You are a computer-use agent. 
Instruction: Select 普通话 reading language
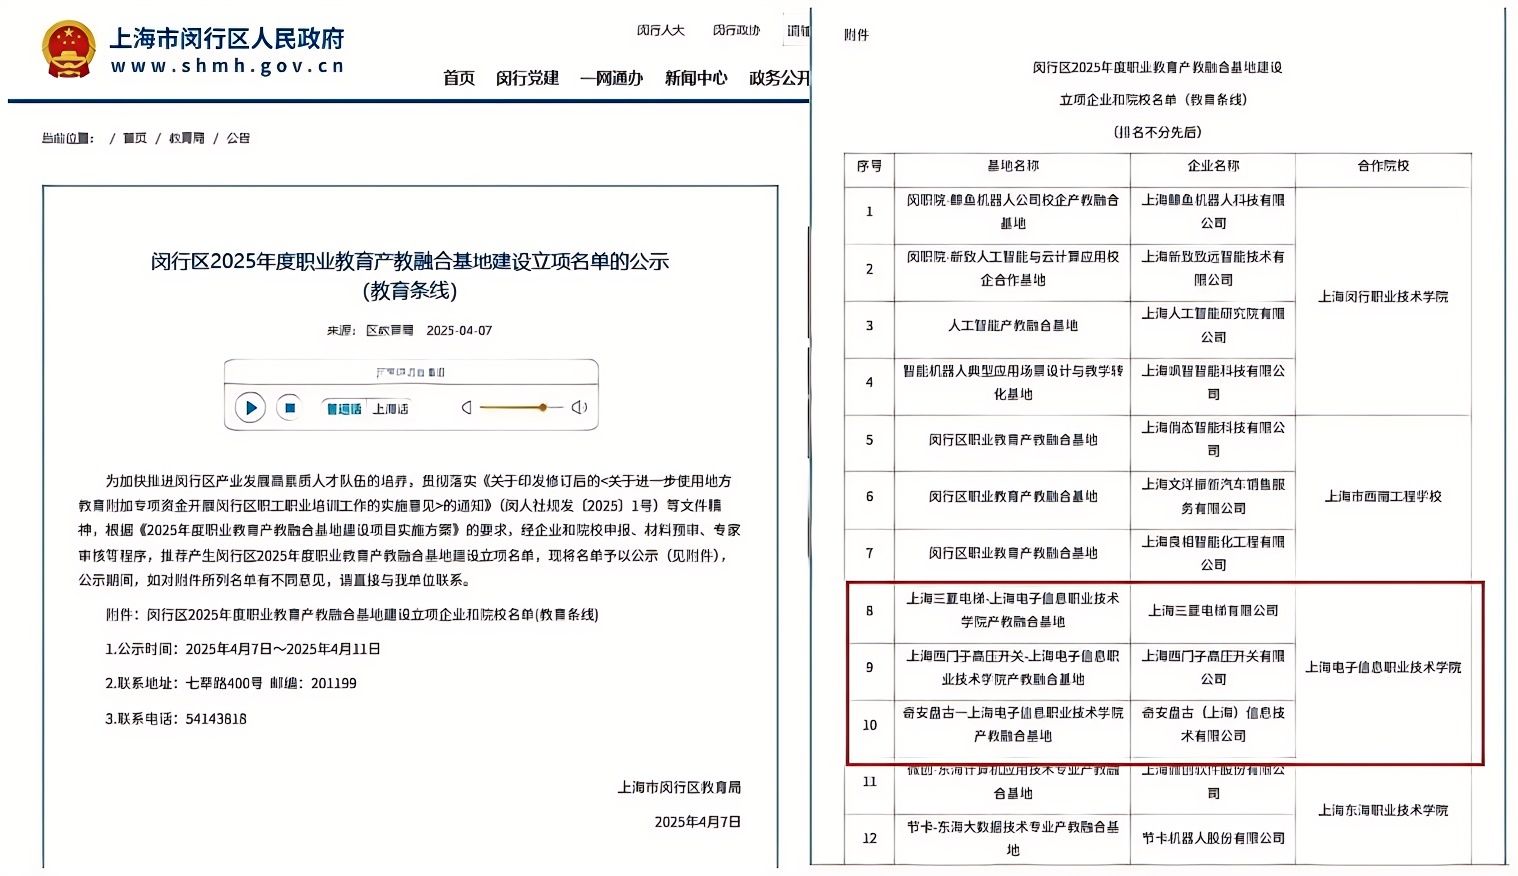click(343, 409)
